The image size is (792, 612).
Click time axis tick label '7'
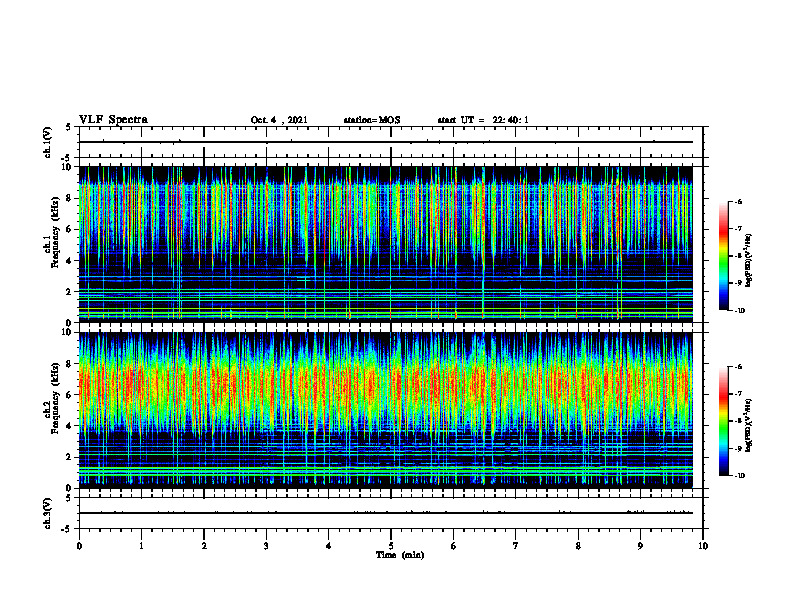pos(516,546)
